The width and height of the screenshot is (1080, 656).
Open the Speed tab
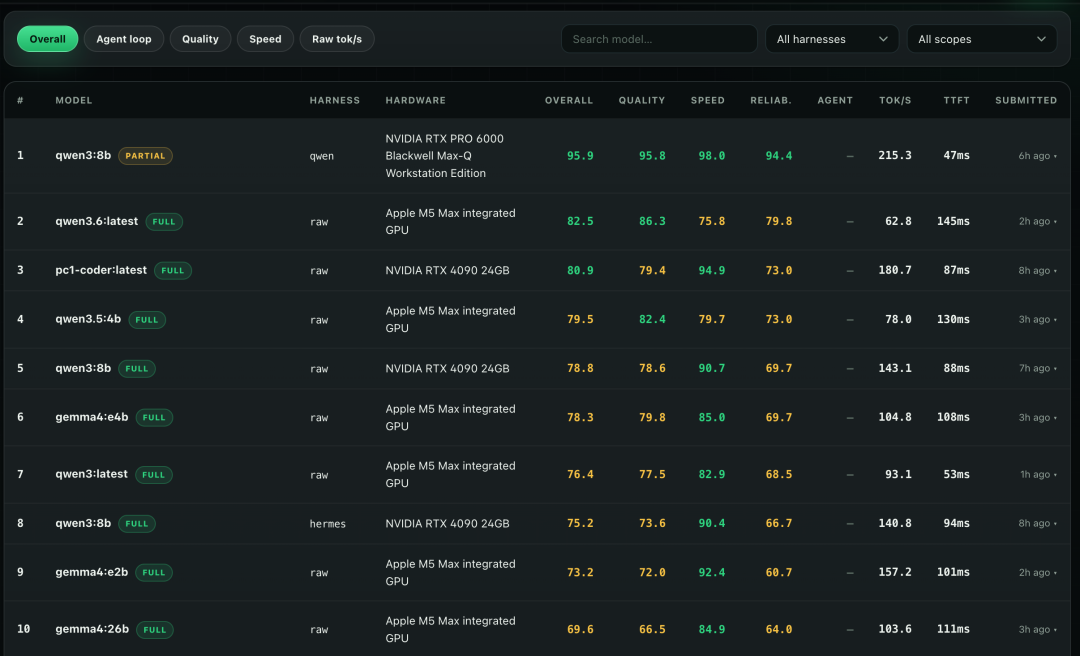pyautogui.click(x=265, y=39)
